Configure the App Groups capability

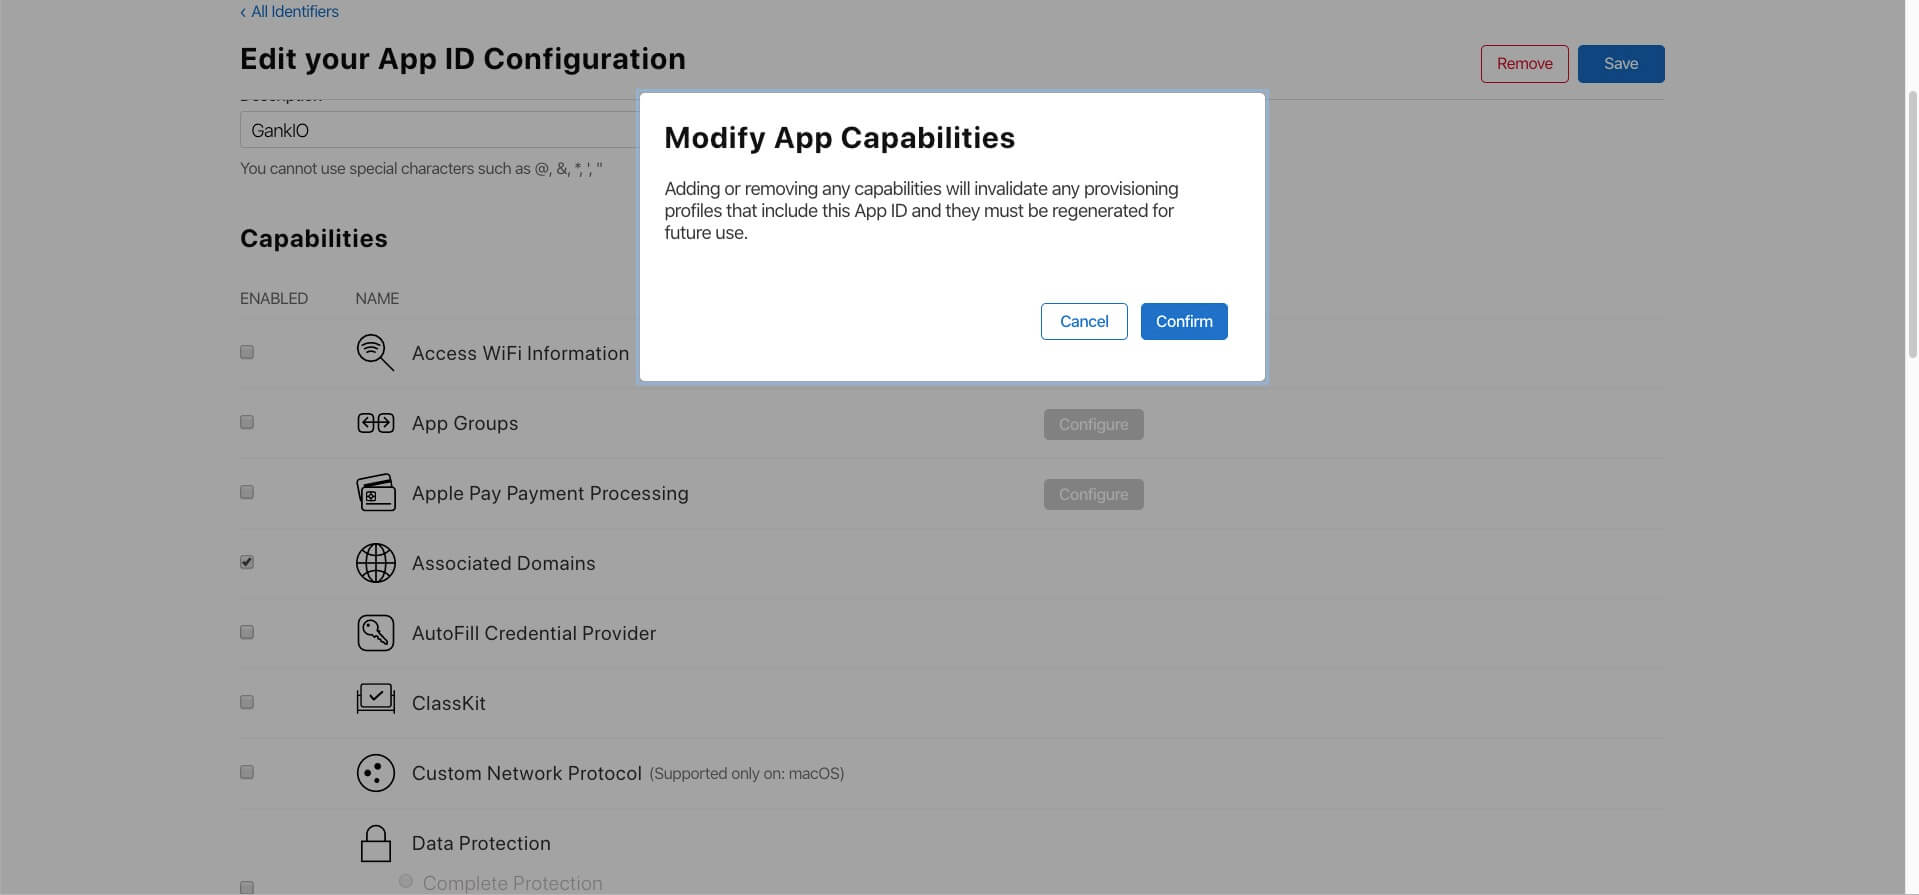click(x=1093, y=424)
